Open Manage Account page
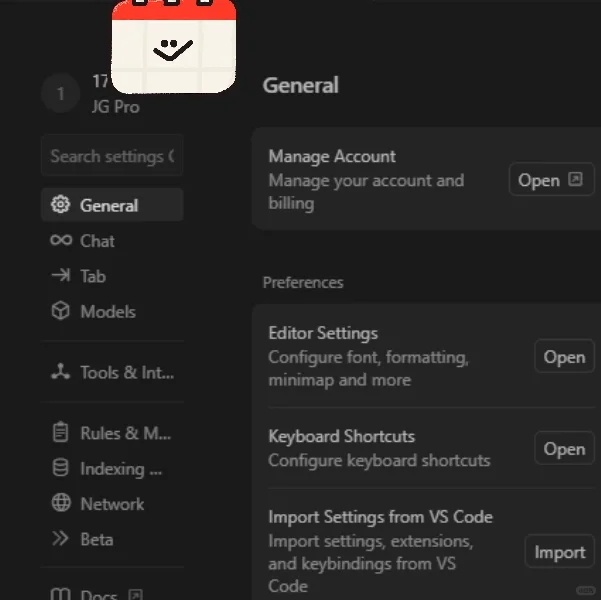This screenshot has height=600, width=601. [552, 179]
